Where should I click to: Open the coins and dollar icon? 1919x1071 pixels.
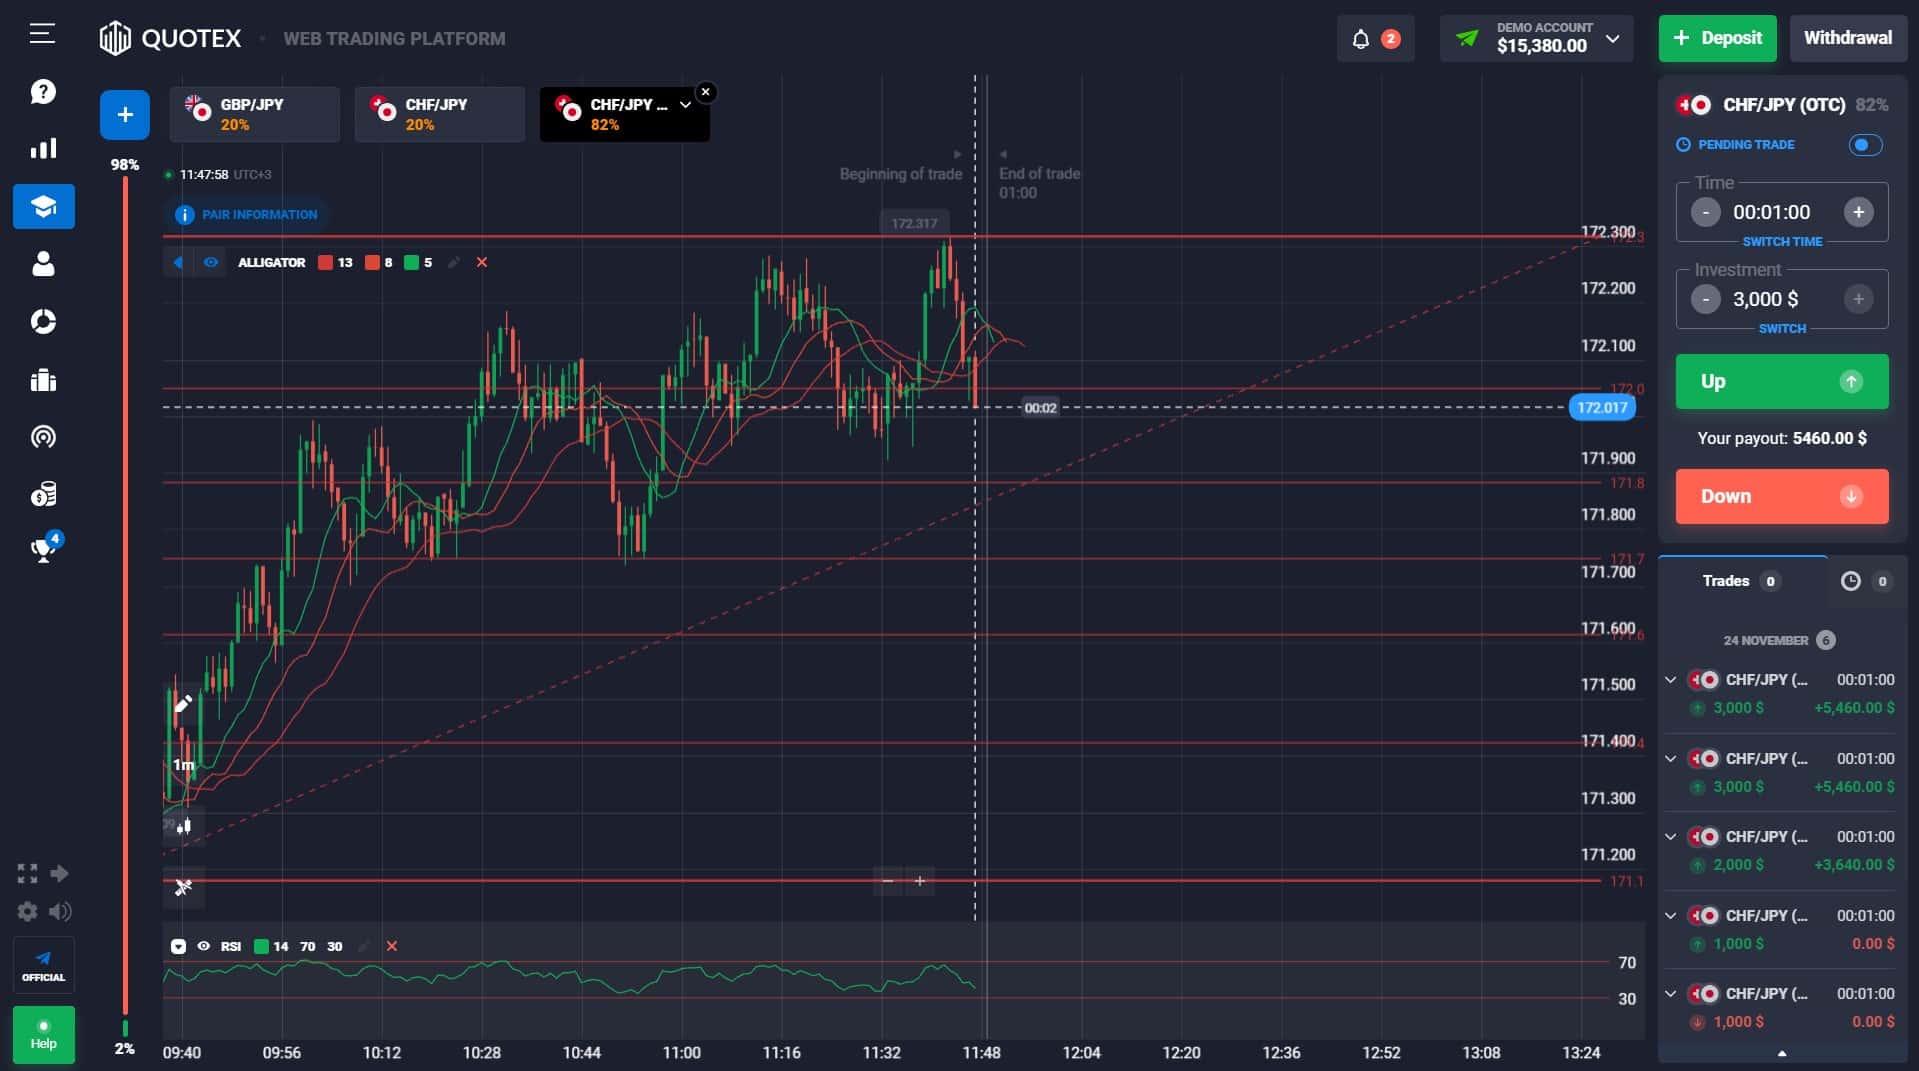pos(43,494)
